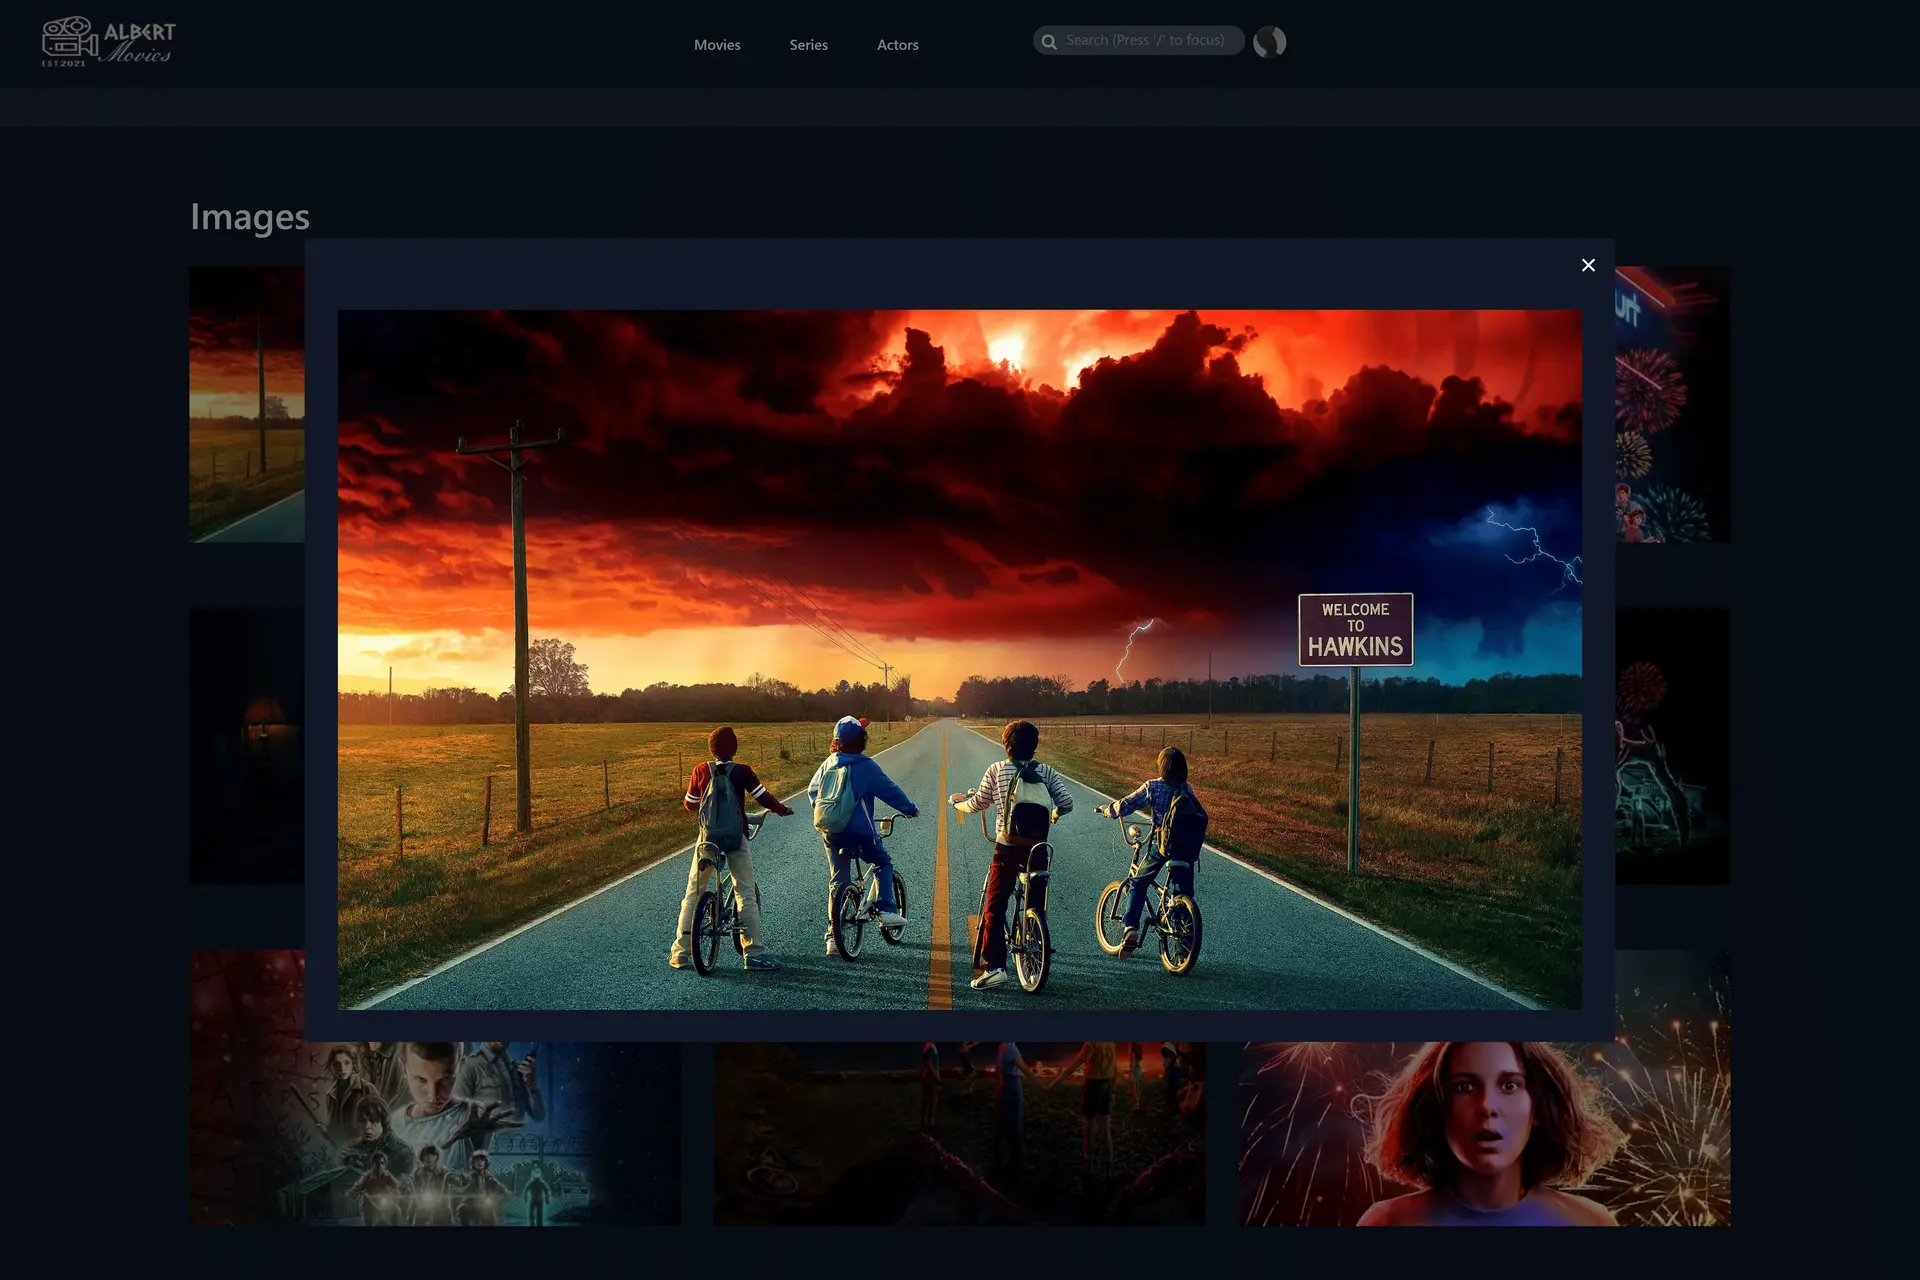This screenshot has width=1920, height=1280.
Task: Select the neon fireworks thumbnail at top right
Action: tap(1672, 404)
